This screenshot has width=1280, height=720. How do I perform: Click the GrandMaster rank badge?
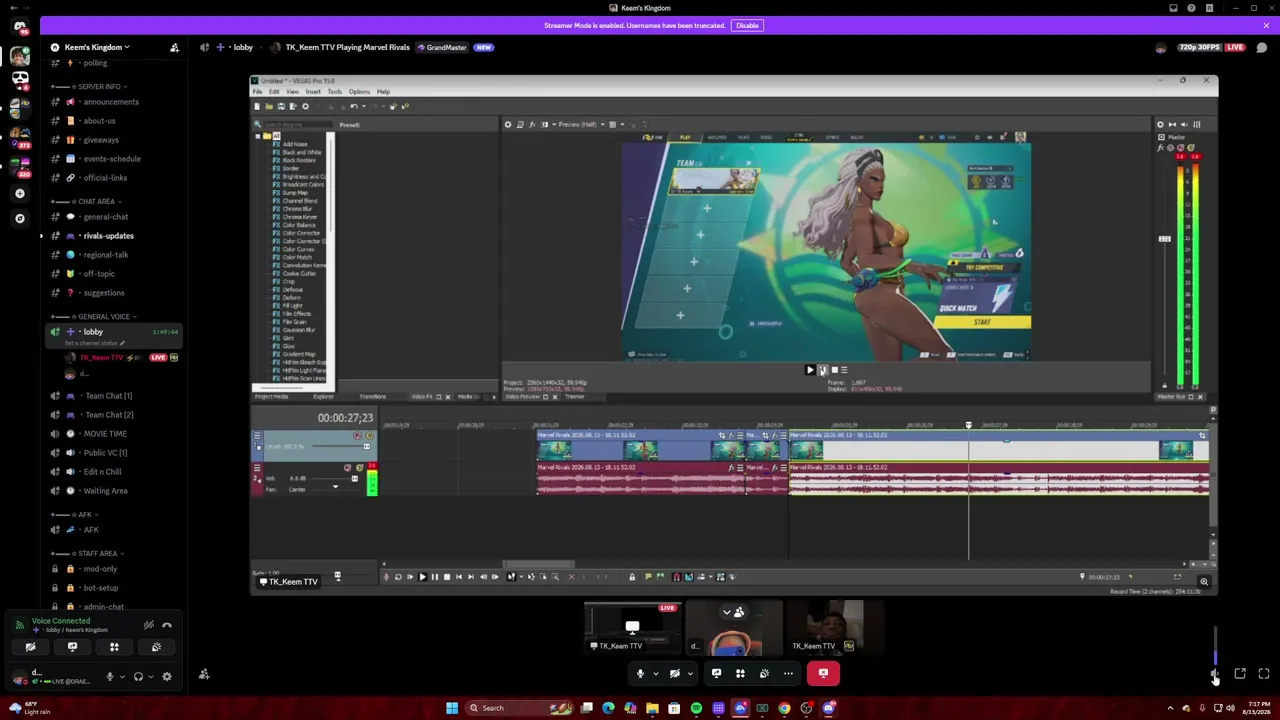pos(442,47)
